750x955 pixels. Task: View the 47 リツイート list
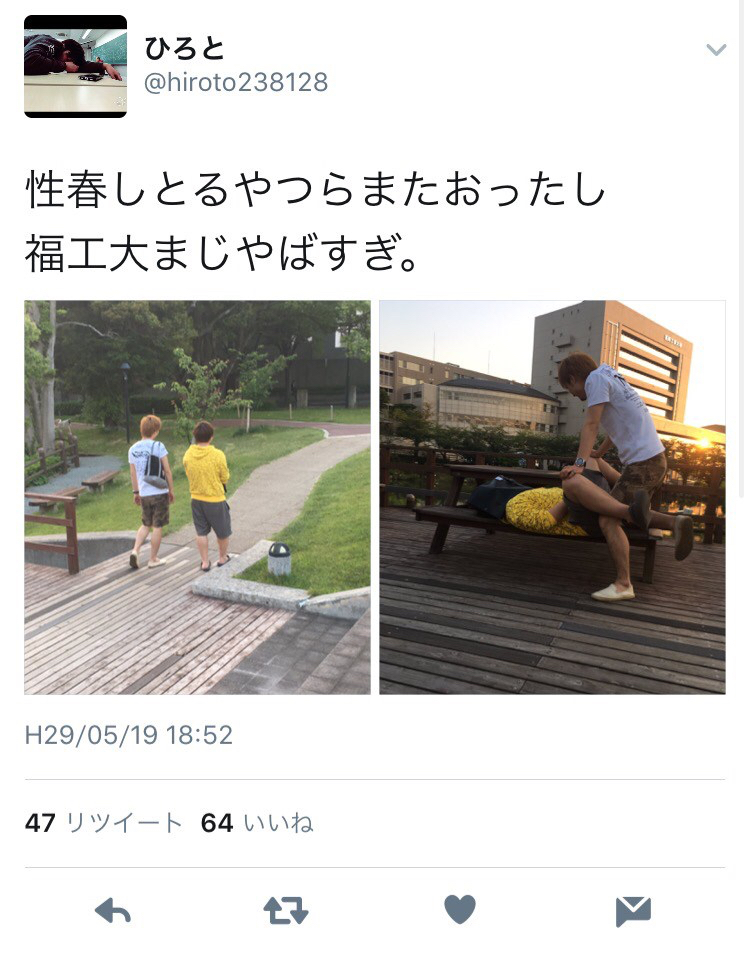(x=104, y=823)
